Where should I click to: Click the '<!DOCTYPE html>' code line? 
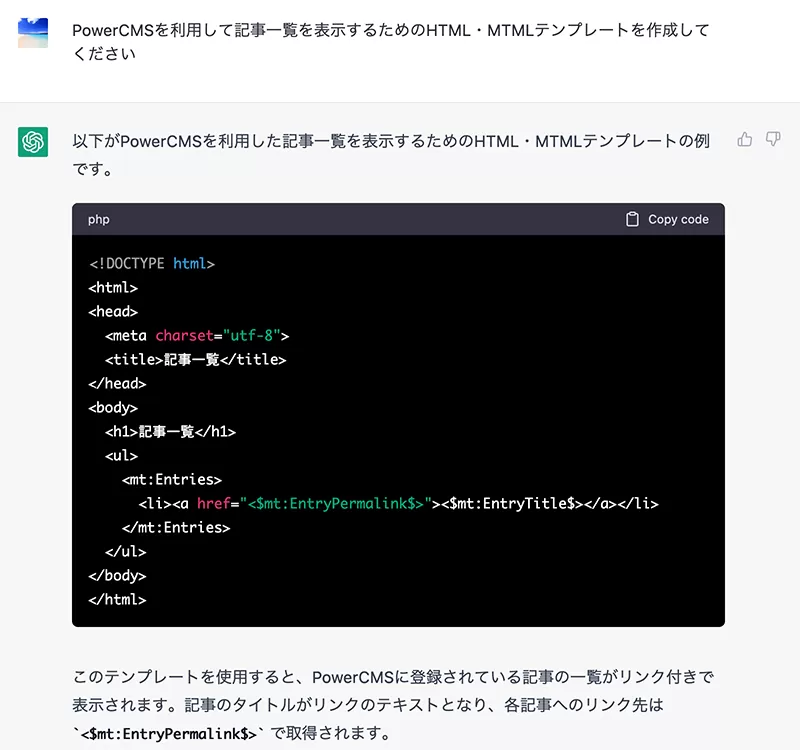(x=152, y=263)
